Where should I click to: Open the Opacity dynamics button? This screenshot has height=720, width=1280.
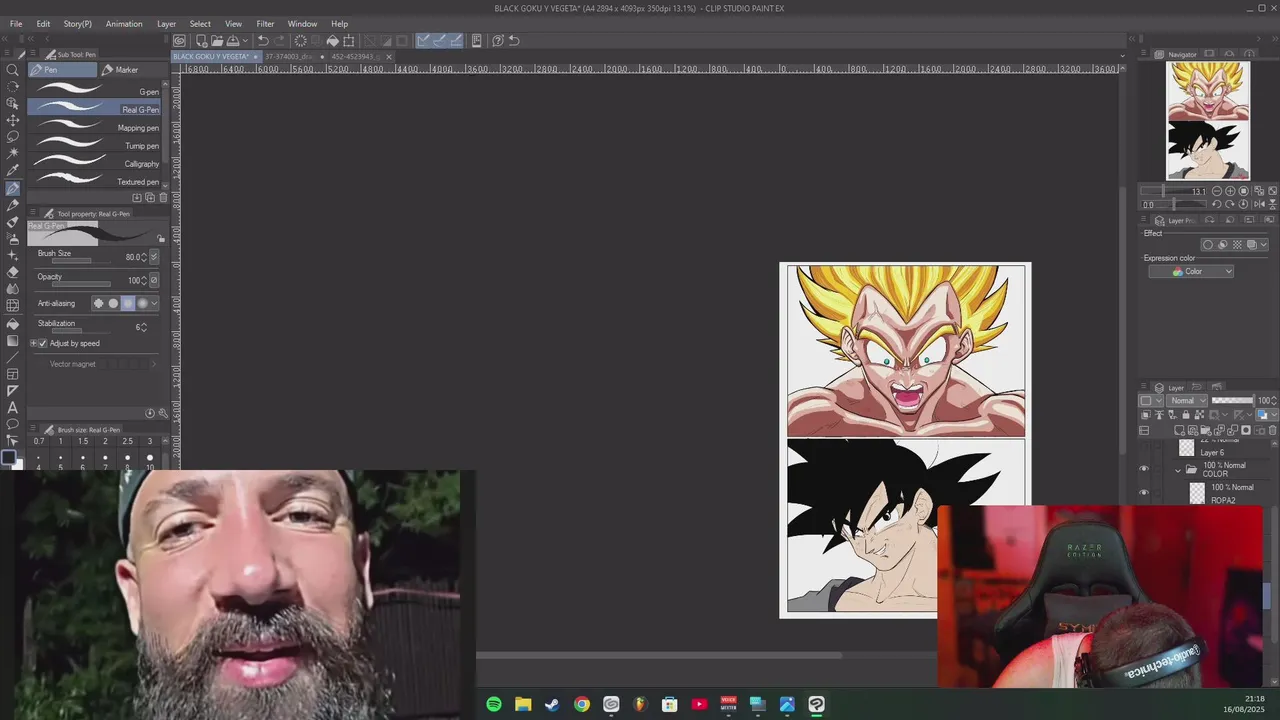coord(153,281)
